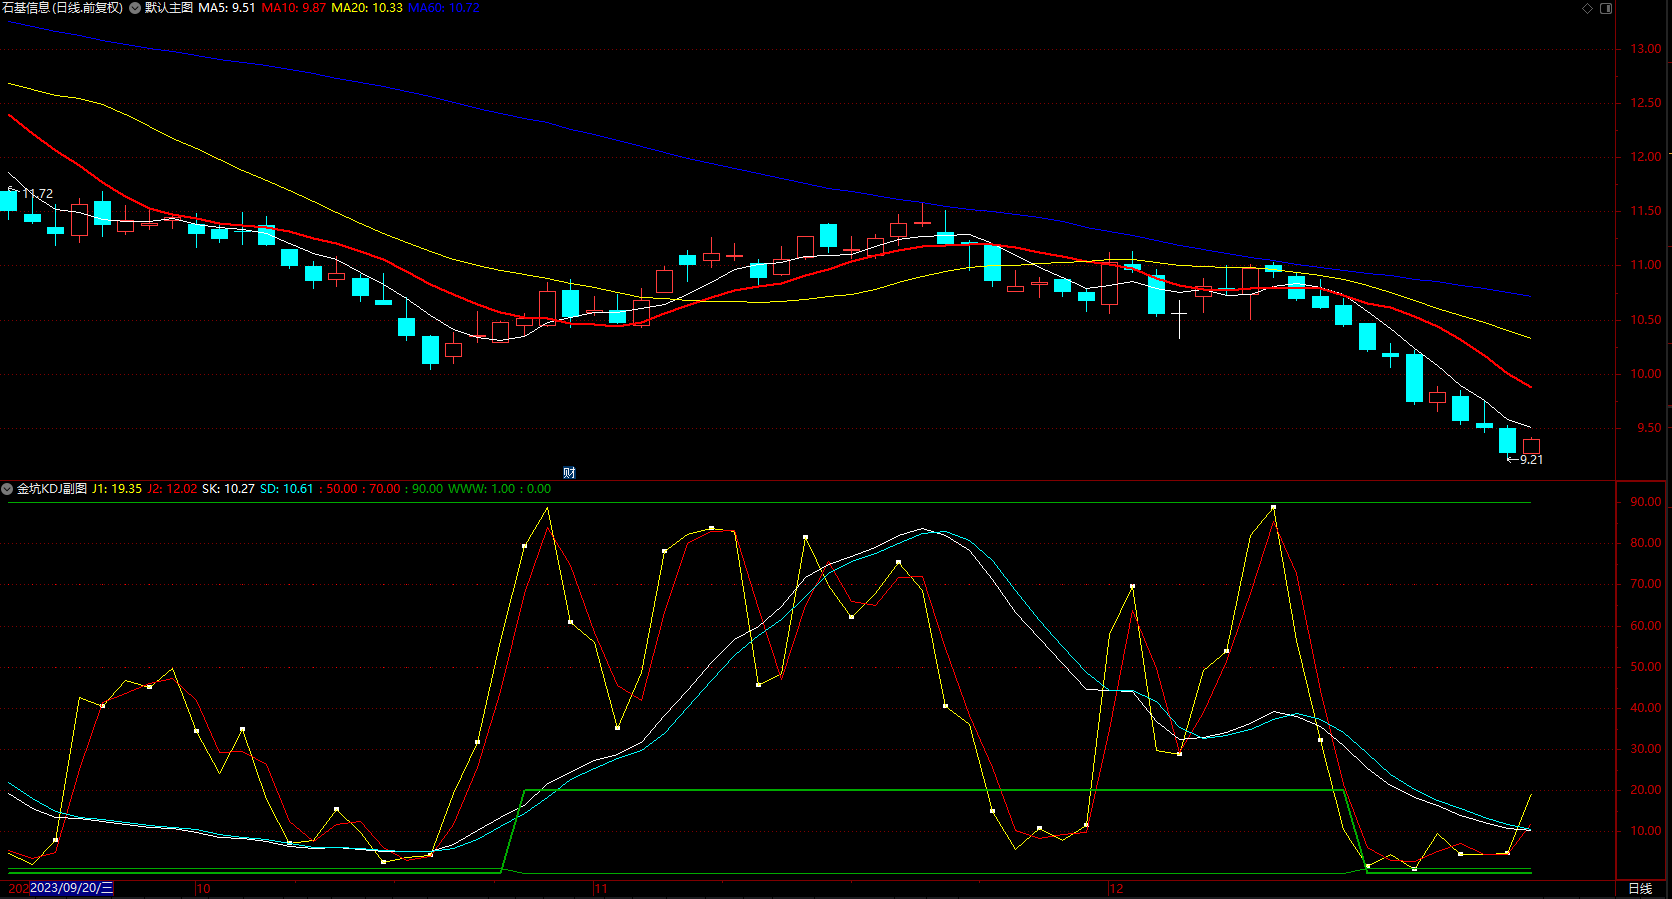Click the 石基信息 stock title label
The width and height of the screenshot is (1672, 899).
62,8
